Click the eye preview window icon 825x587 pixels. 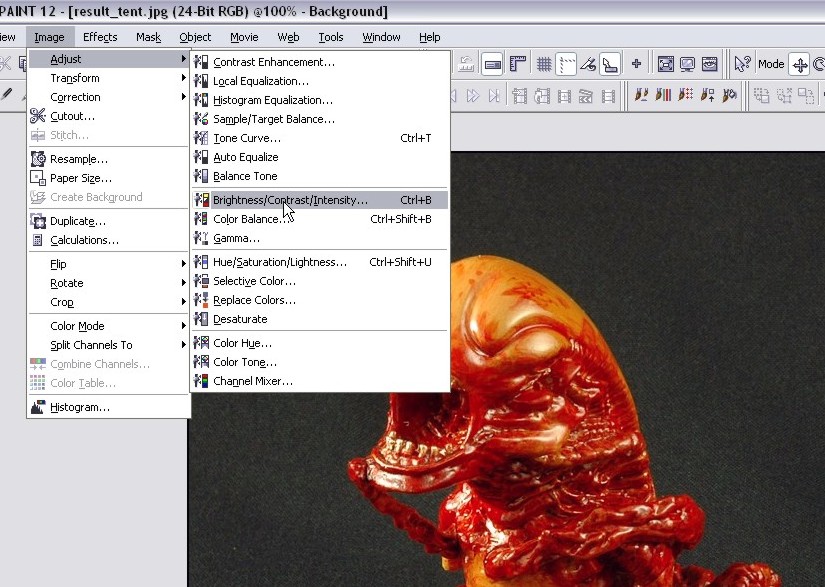(709, 65)
